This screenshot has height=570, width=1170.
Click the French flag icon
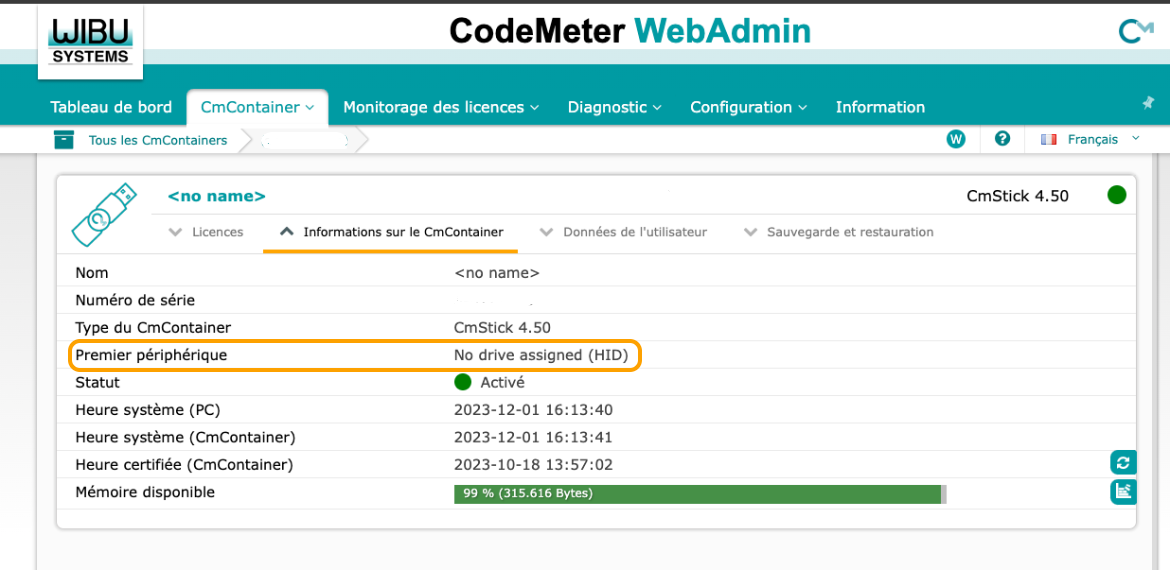pyautogui.click(x=1048, y=140)
